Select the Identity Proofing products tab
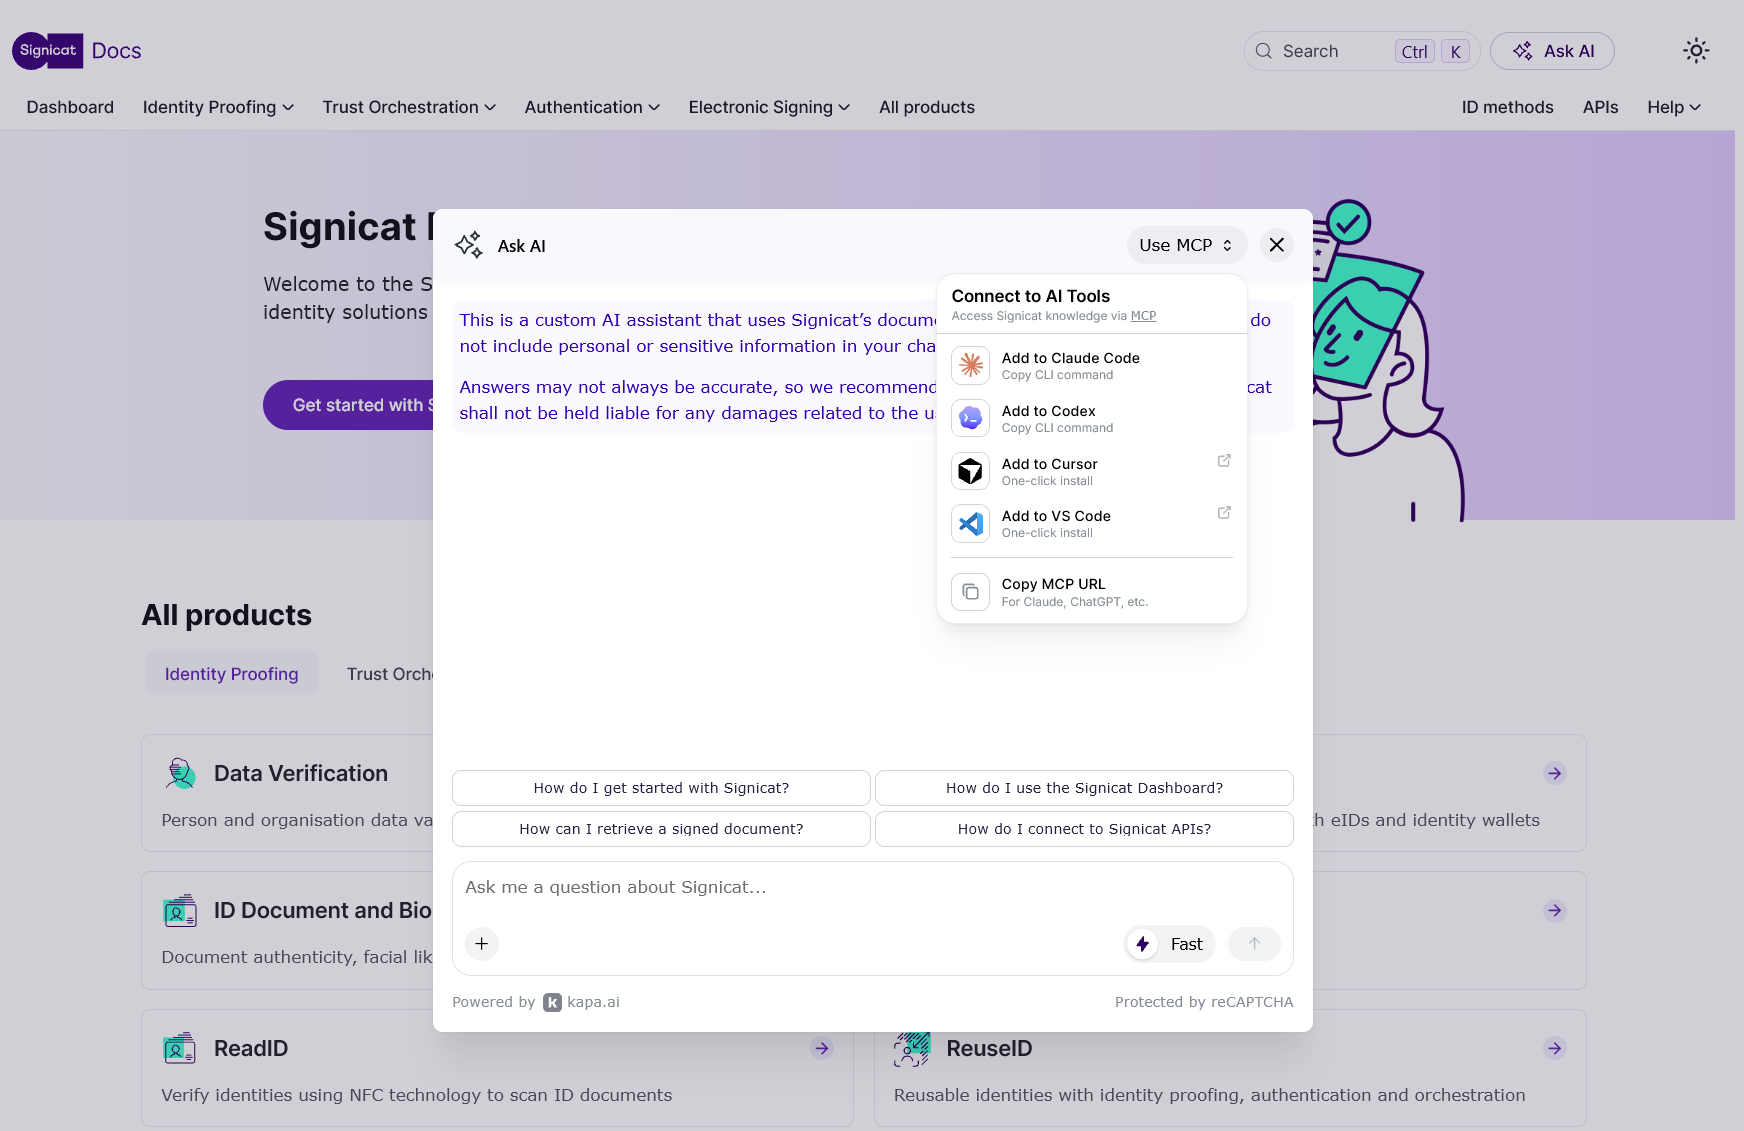The width and height of the screenshot is (1744, 1131). 232,674
